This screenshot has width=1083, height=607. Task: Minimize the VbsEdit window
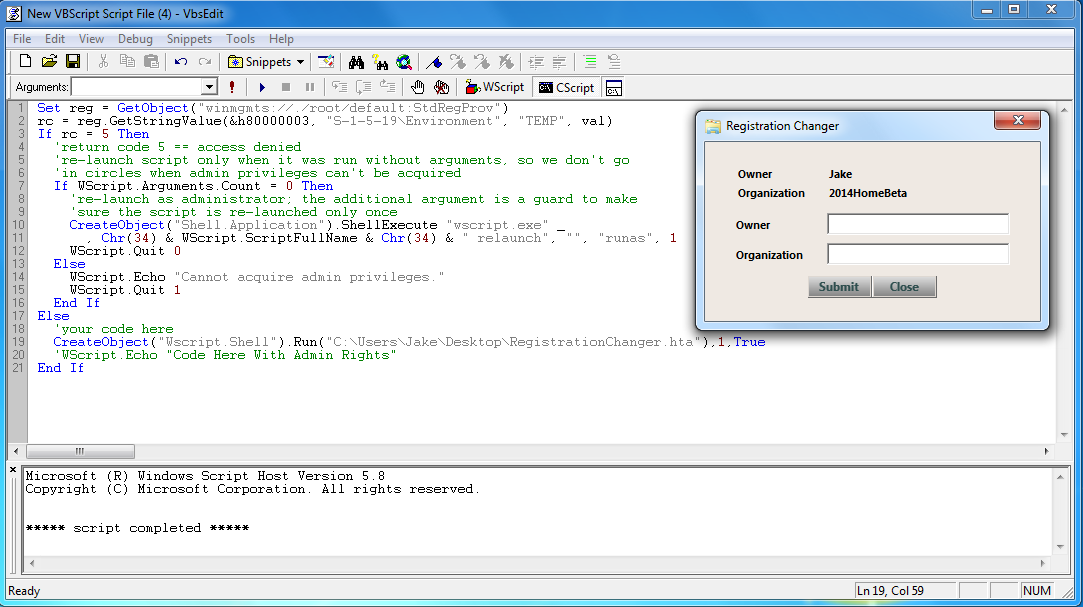click(986, 10)
